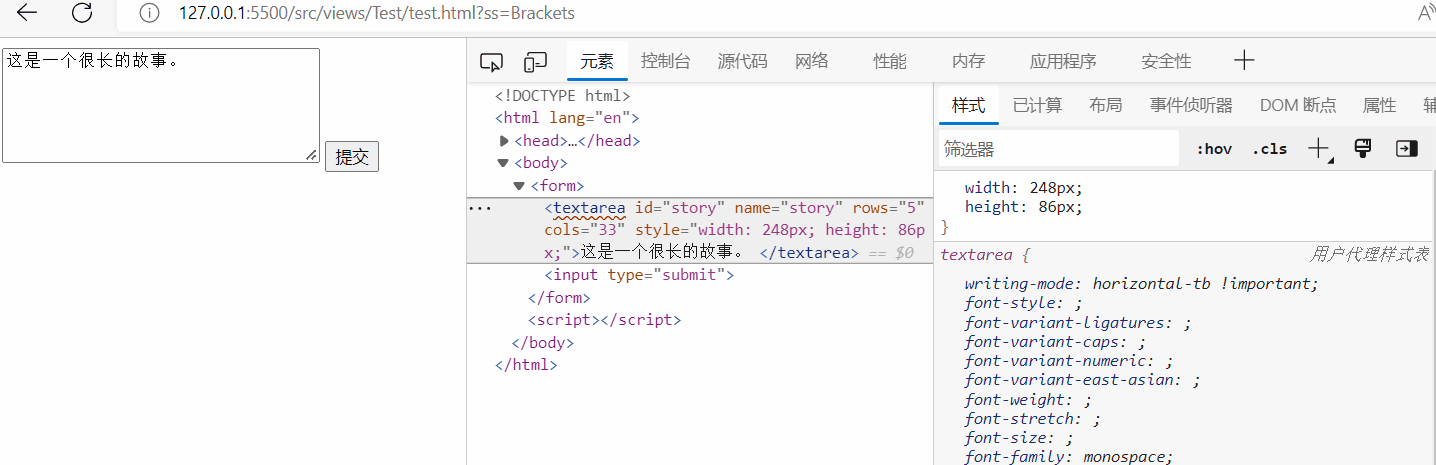Reload the page with the refresh icon
The image size is (1436, 465).
click(83, 13)
